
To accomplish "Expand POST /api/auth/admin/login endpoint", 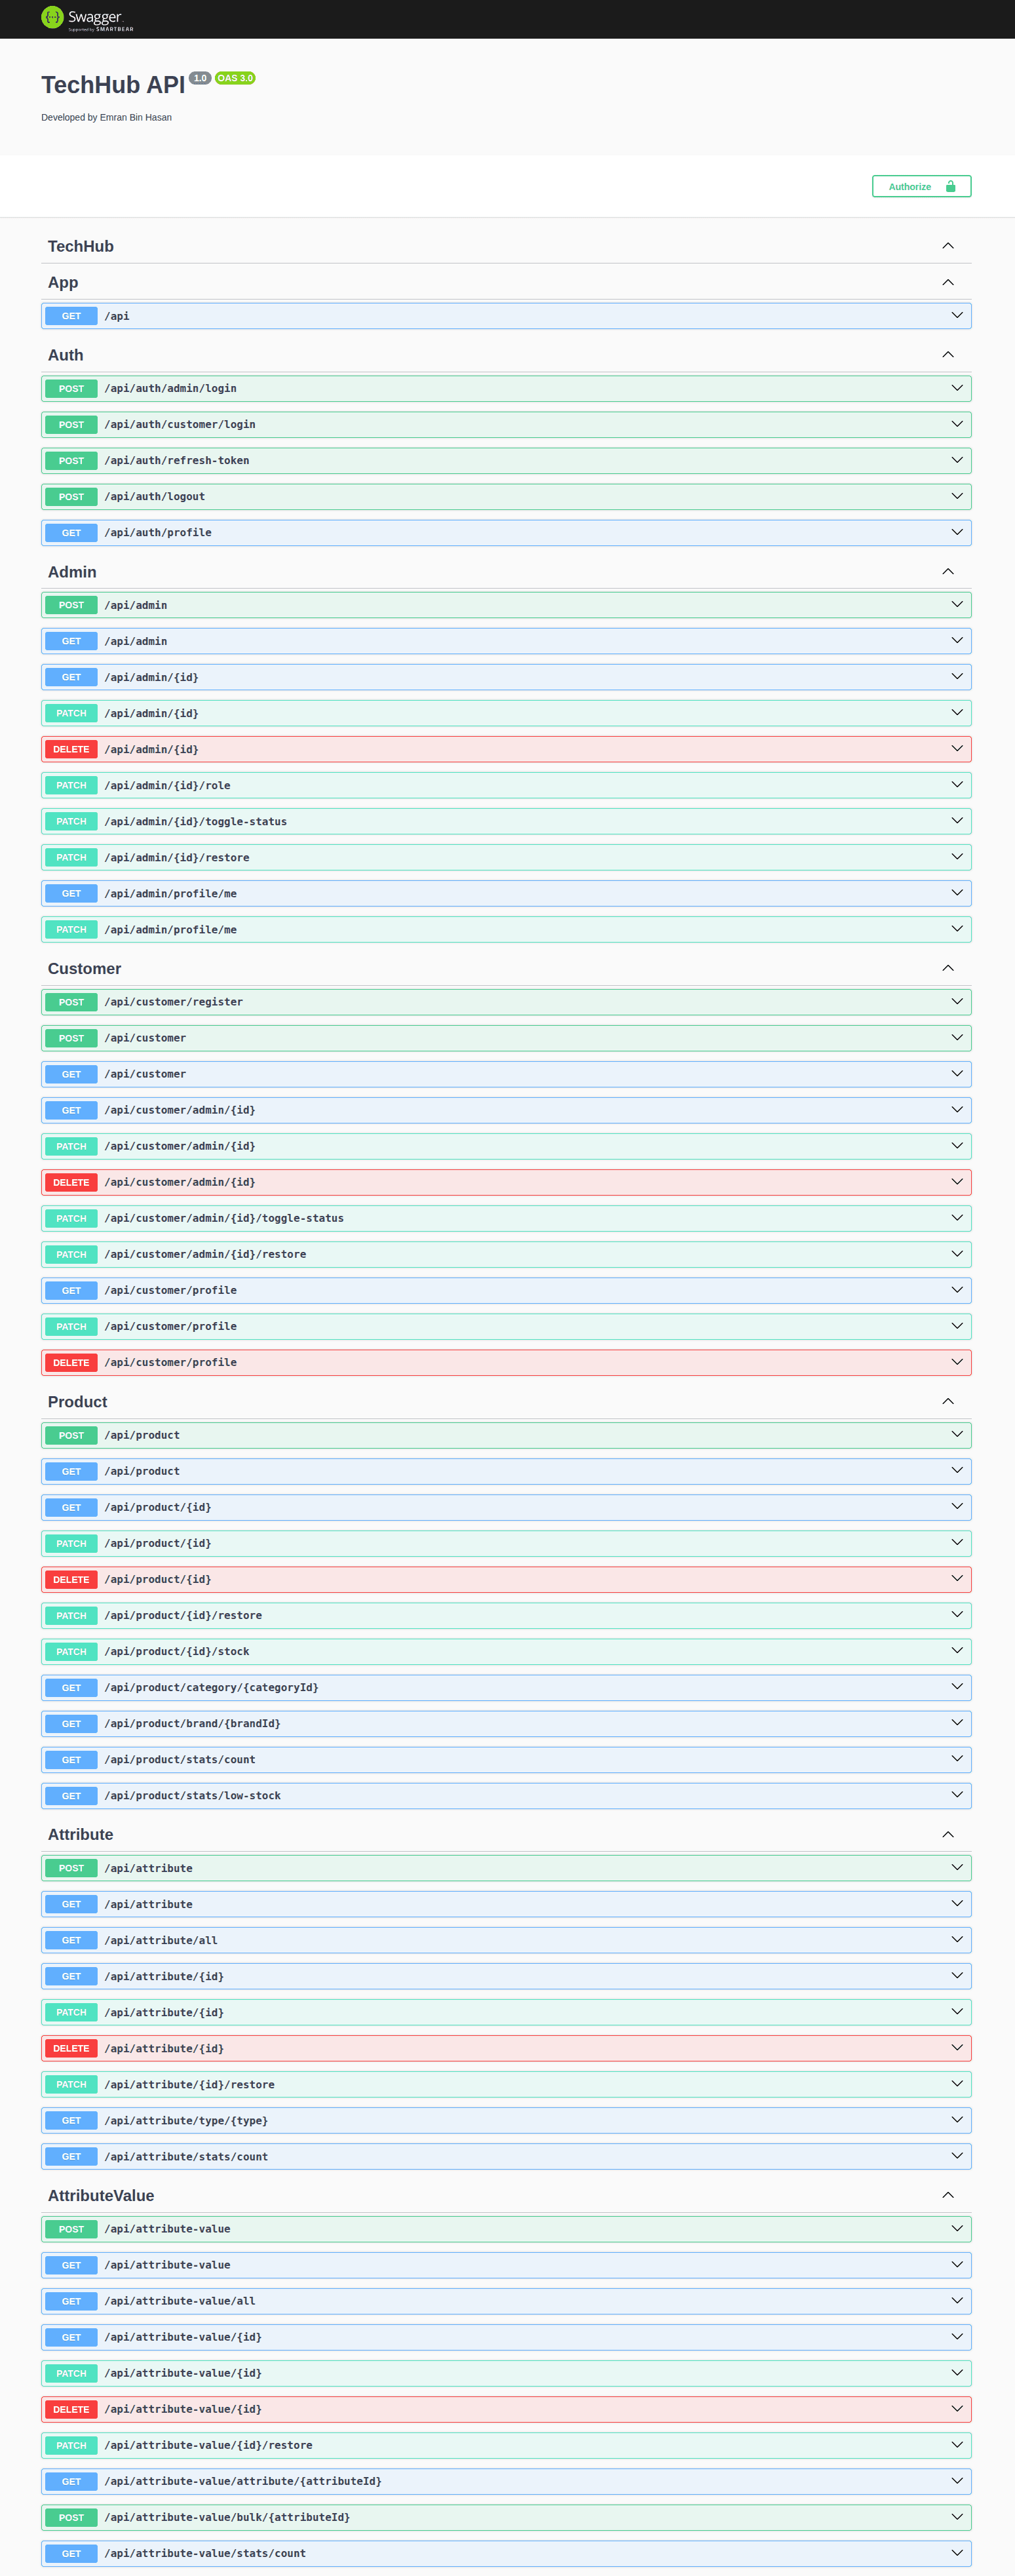I will point(956,388).
